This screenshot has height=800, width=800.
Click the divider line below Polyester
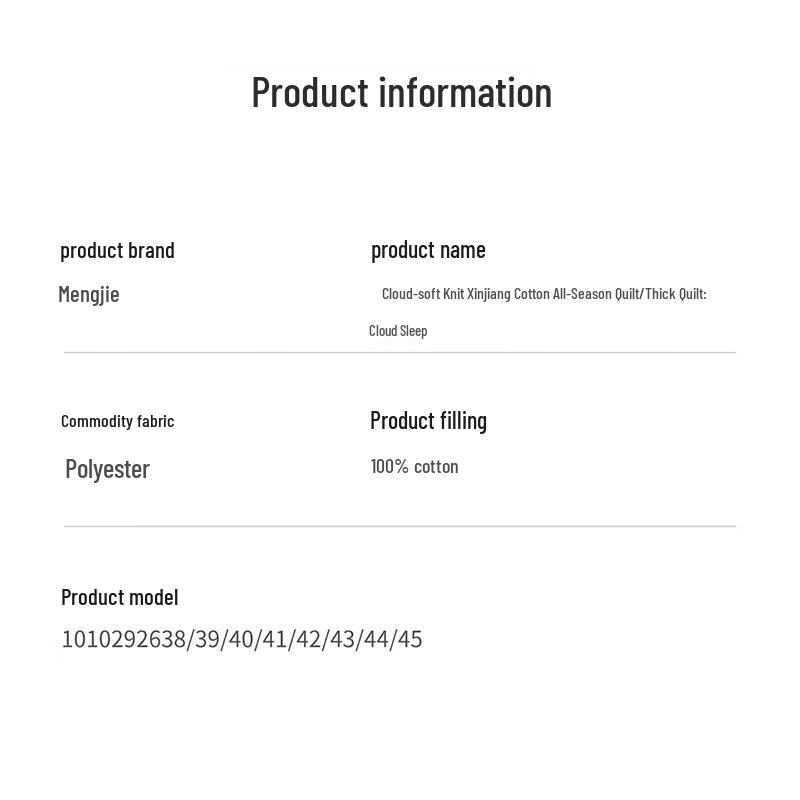pyautogui.click(x=400, y=526)
